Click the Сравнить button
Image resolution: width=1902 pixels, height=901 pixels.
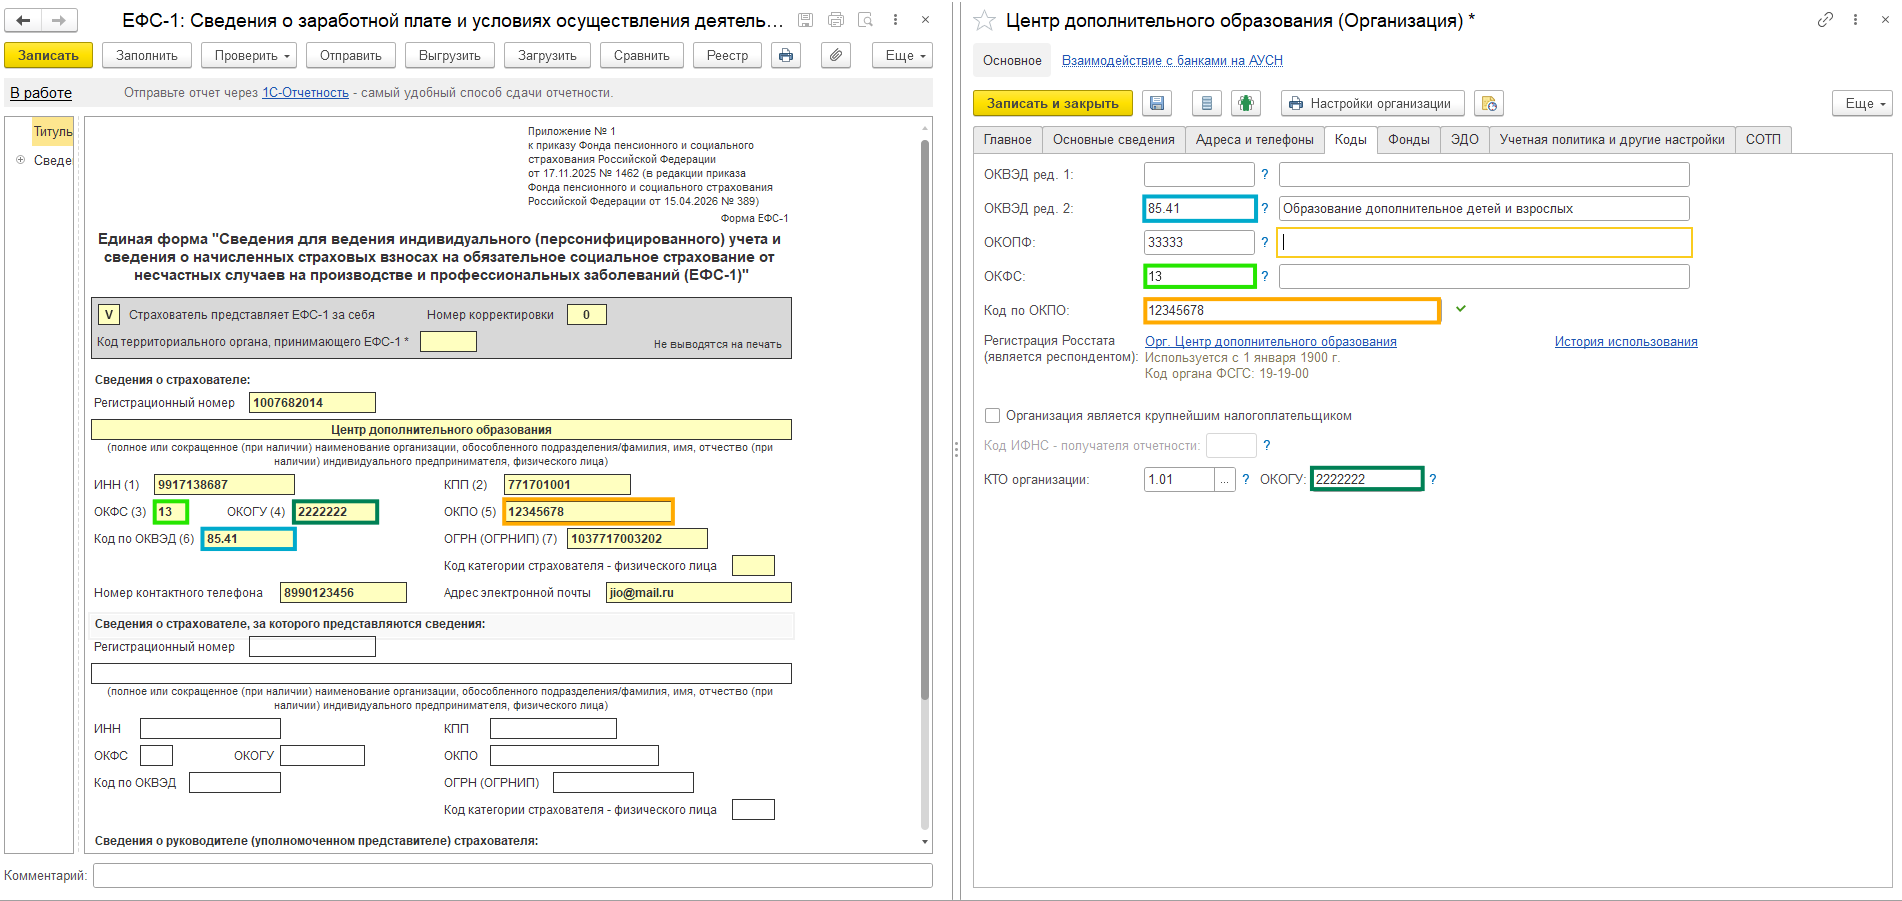tap(642, 56)
